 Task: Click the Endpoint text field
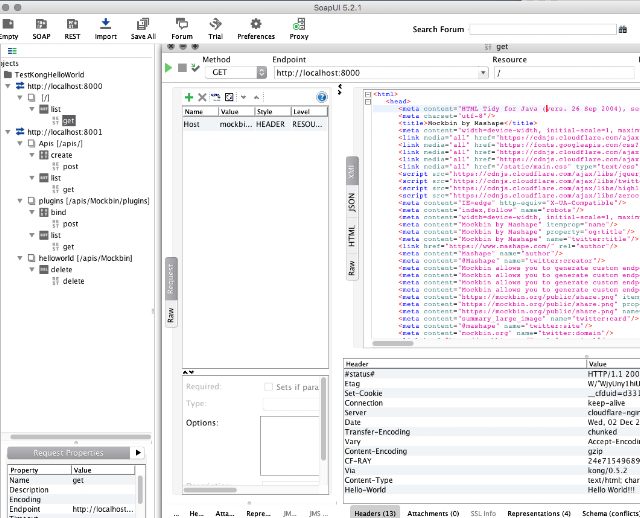tap(376, 73)
